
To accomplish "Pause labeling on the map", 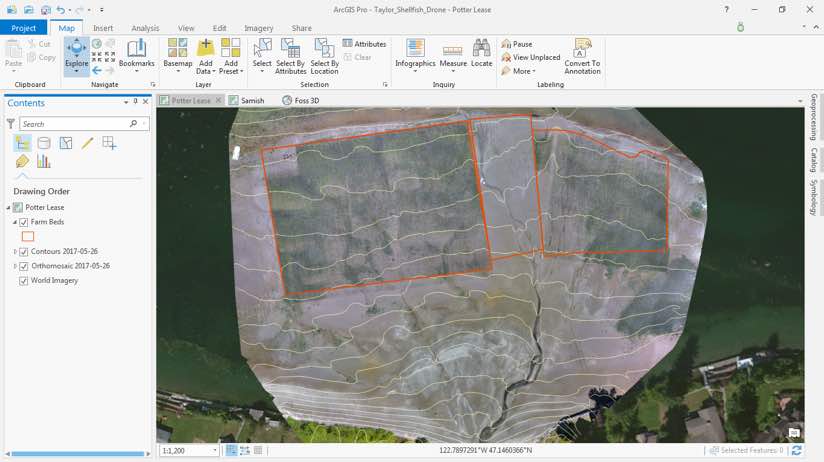I will click(x=517, y=44).
